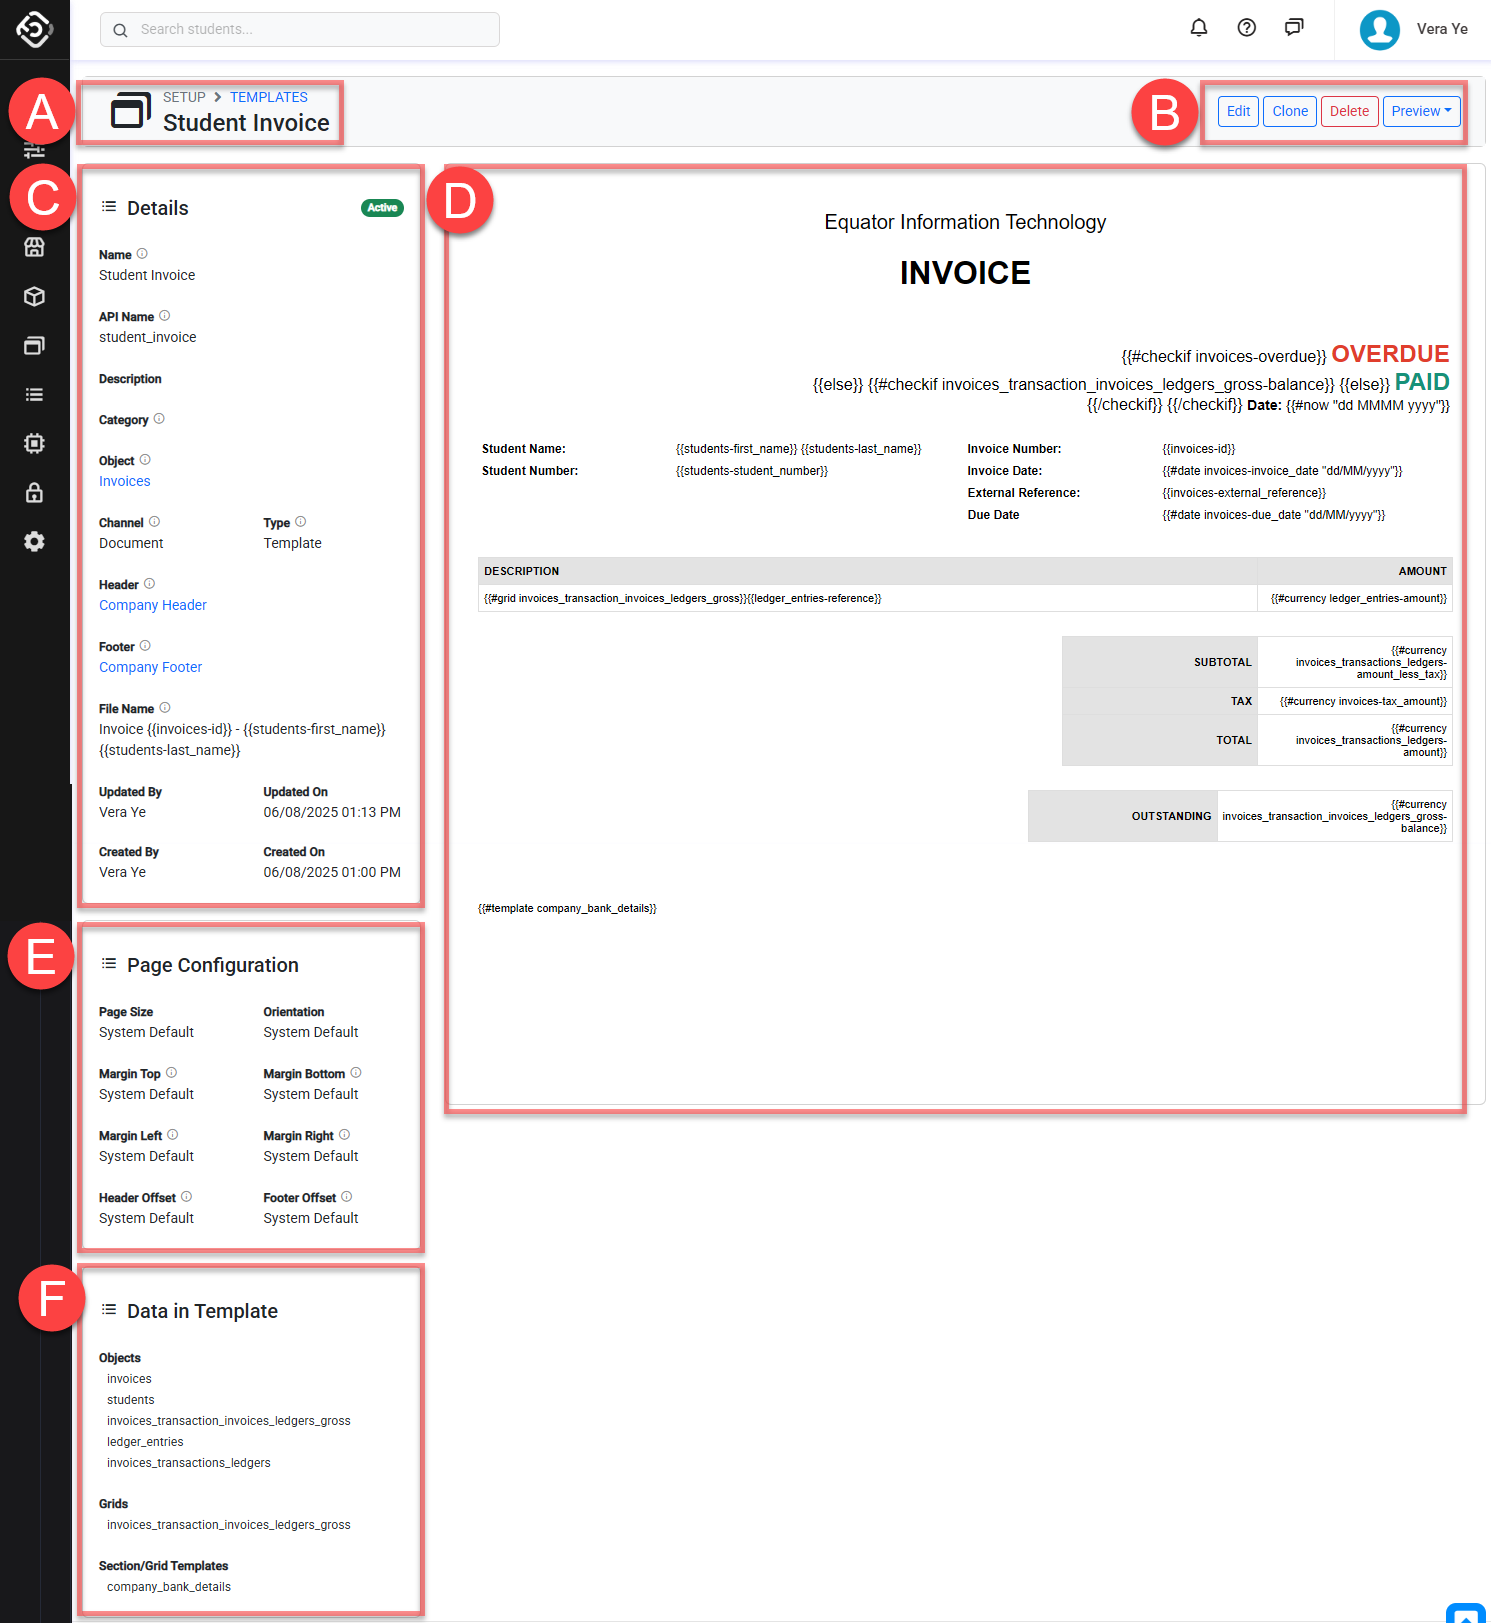The width and height of the screenshot is (1491, 1623).
Task: Open the settings gear in the sidebar
Action: click(34, 542)
